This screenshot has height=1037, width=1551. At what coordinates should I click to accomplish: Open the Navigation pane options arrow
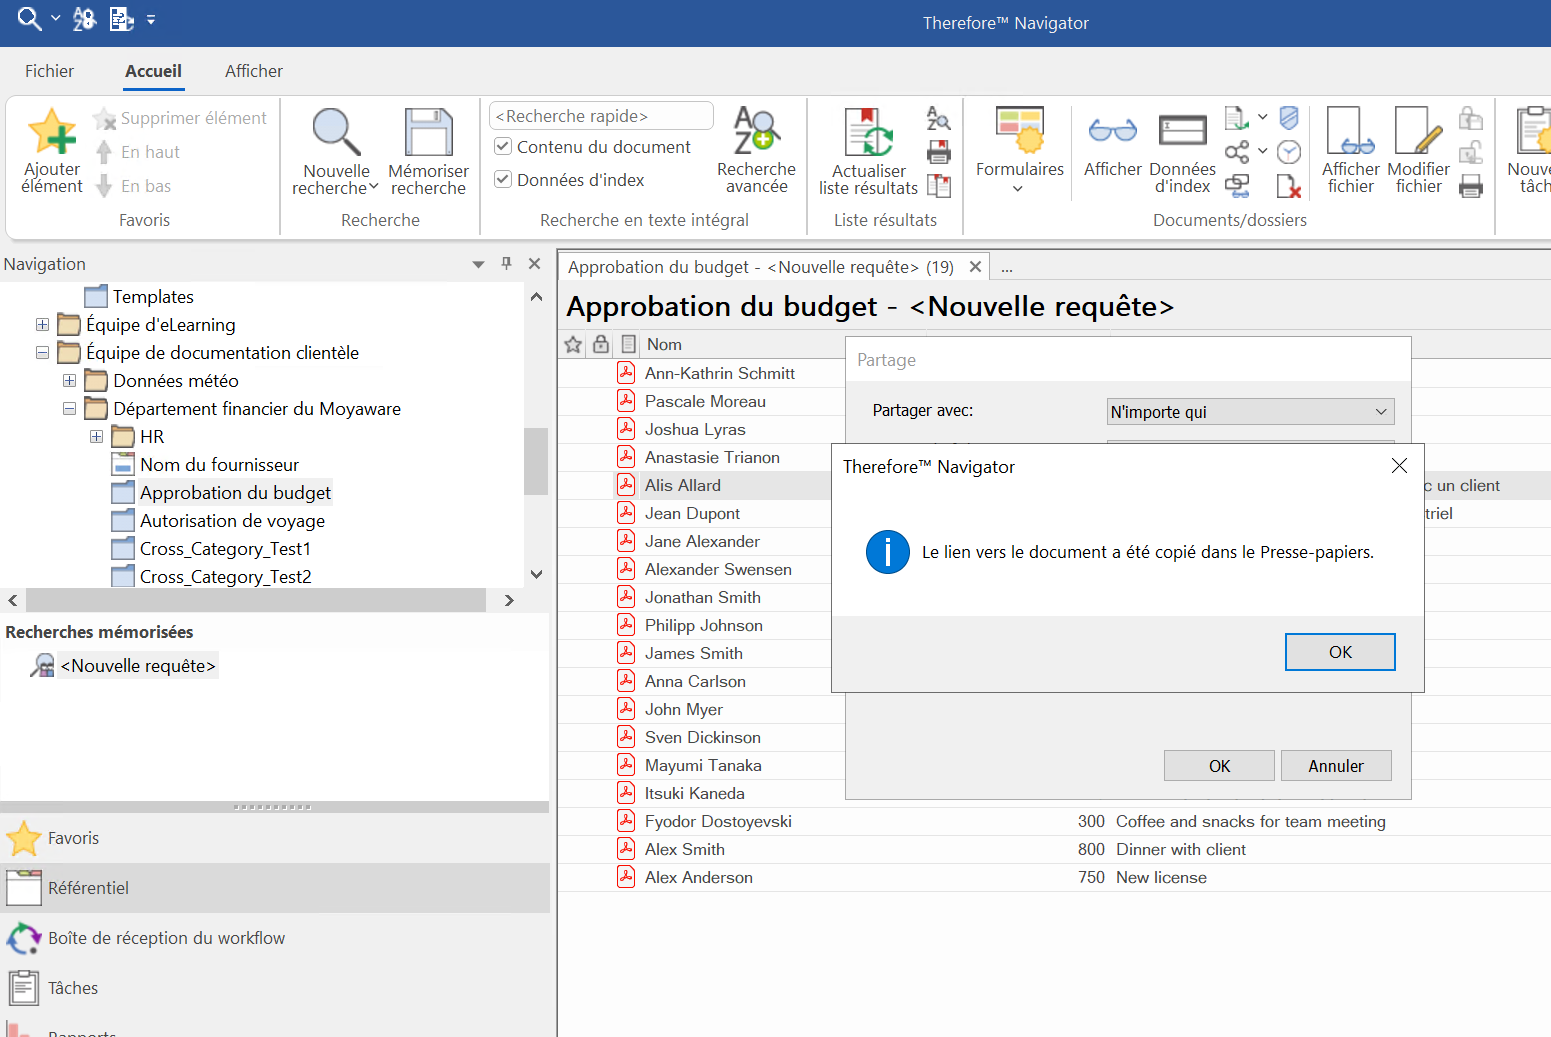[478, 264]
